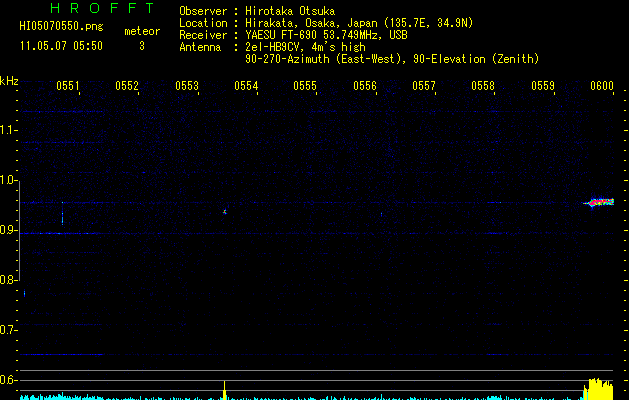The height and width of the screenshot is (400, 629).
Task: Click the 0.9 kHz axis label
Action: click(x=8, y=230)
